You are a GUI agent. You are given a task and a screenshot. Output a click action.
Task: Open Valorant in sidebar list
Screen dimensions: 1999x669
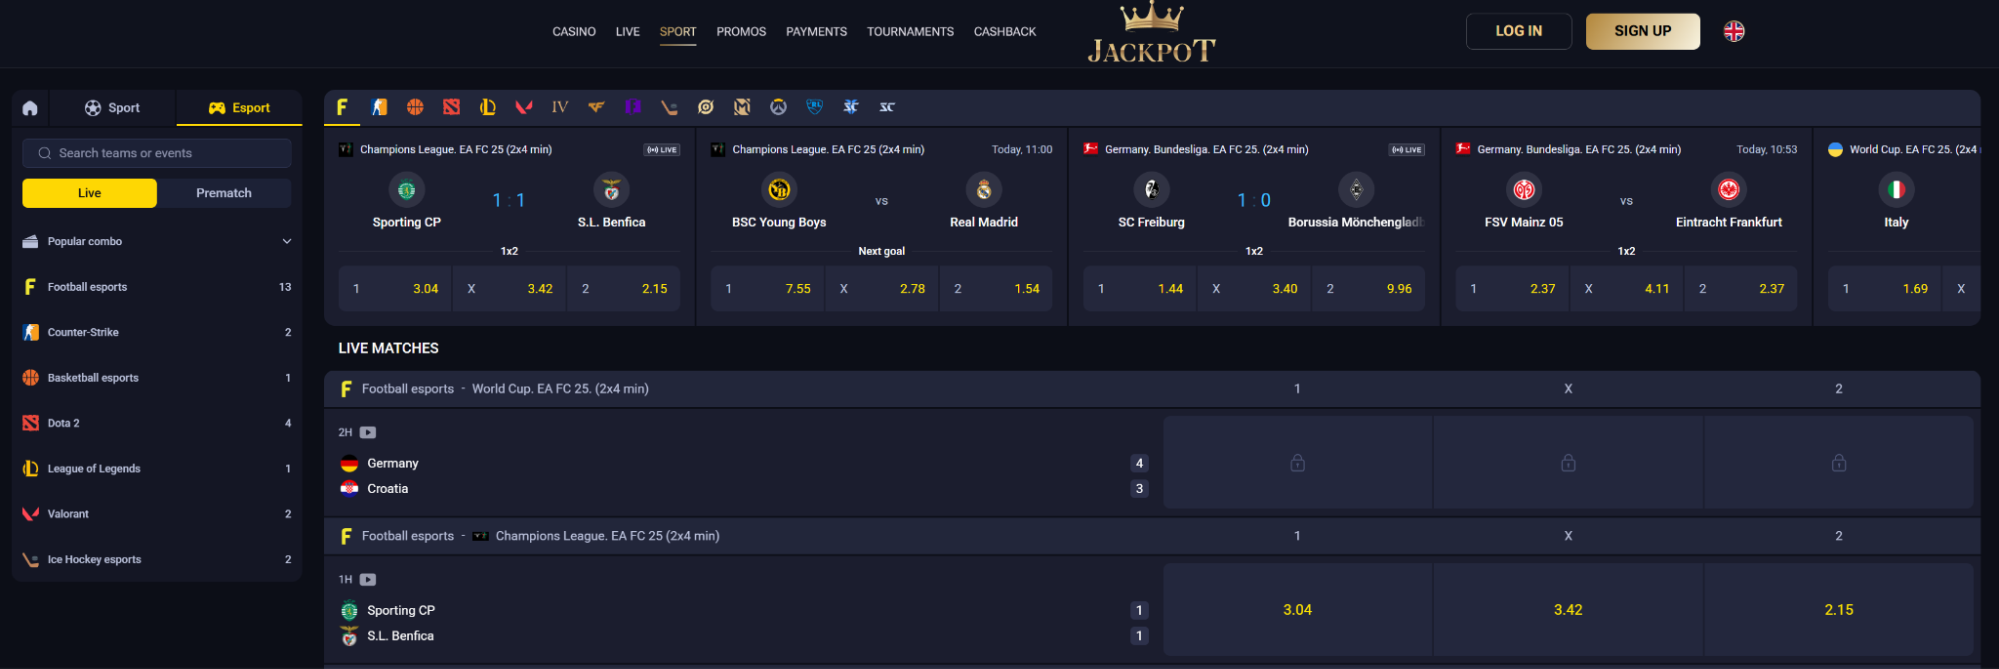coord(157,514)
